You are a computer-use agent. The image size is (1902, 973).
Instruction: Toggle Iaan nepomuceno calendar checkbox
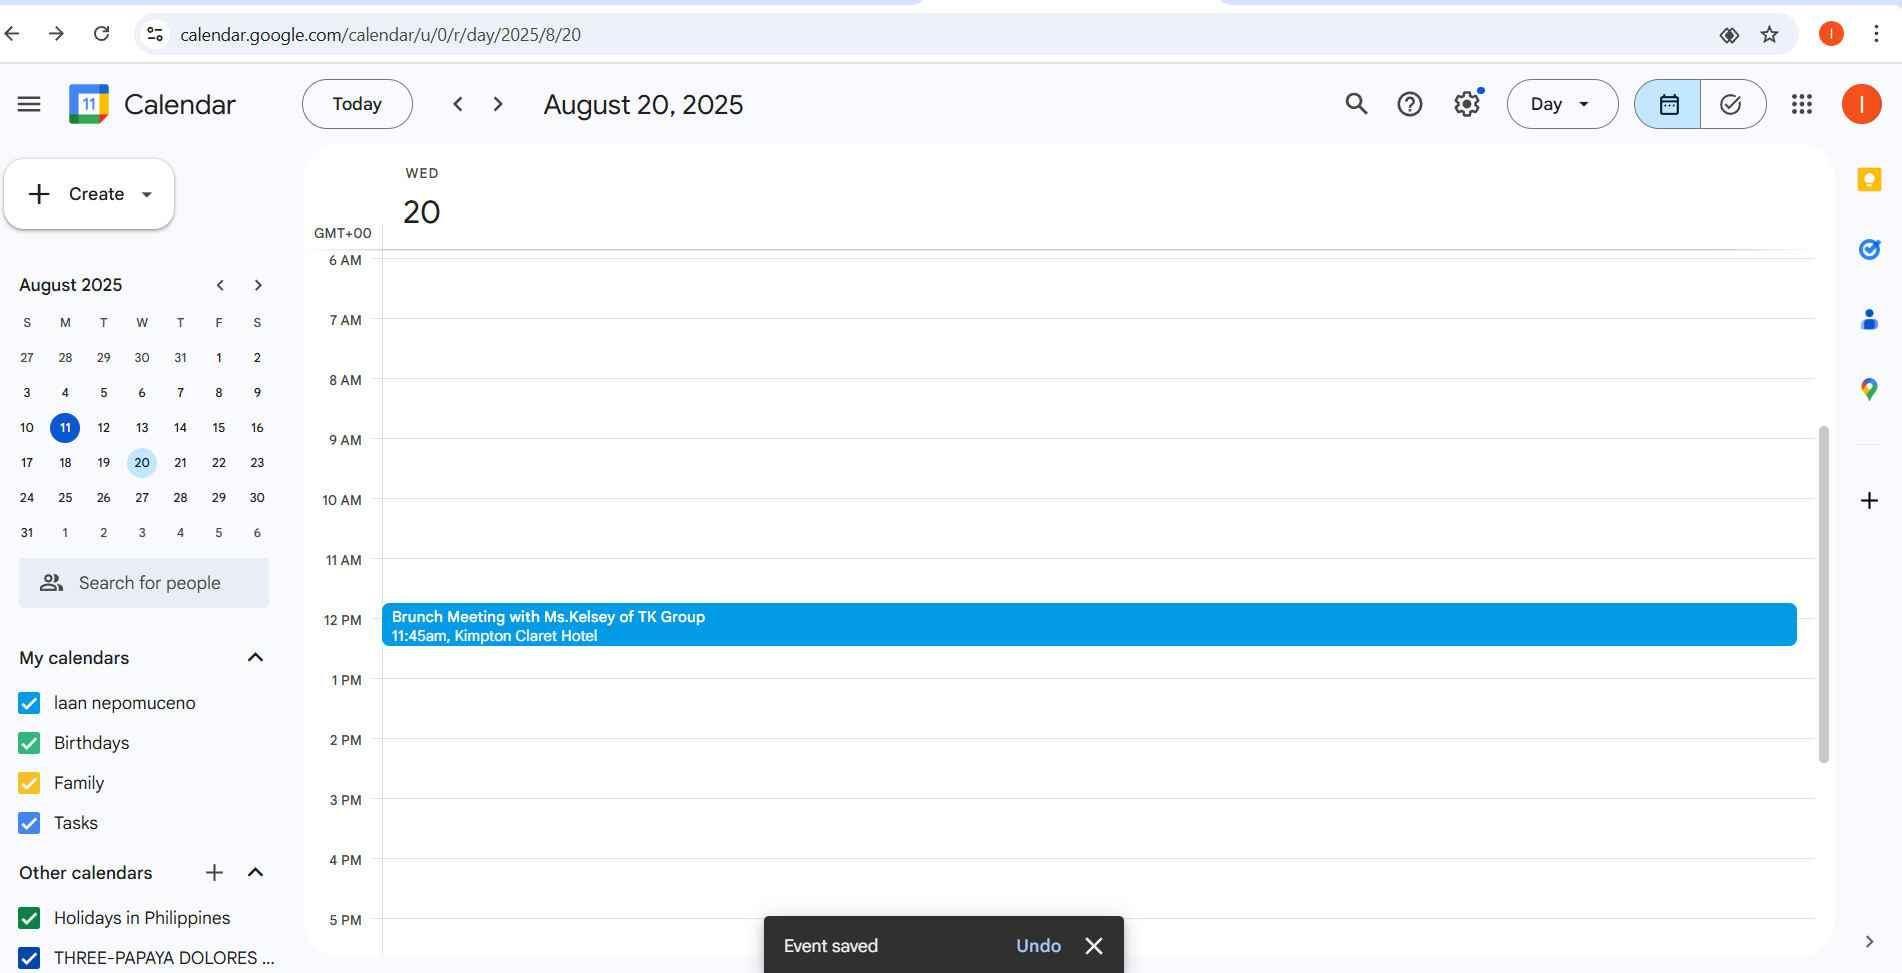click(29, 703)
